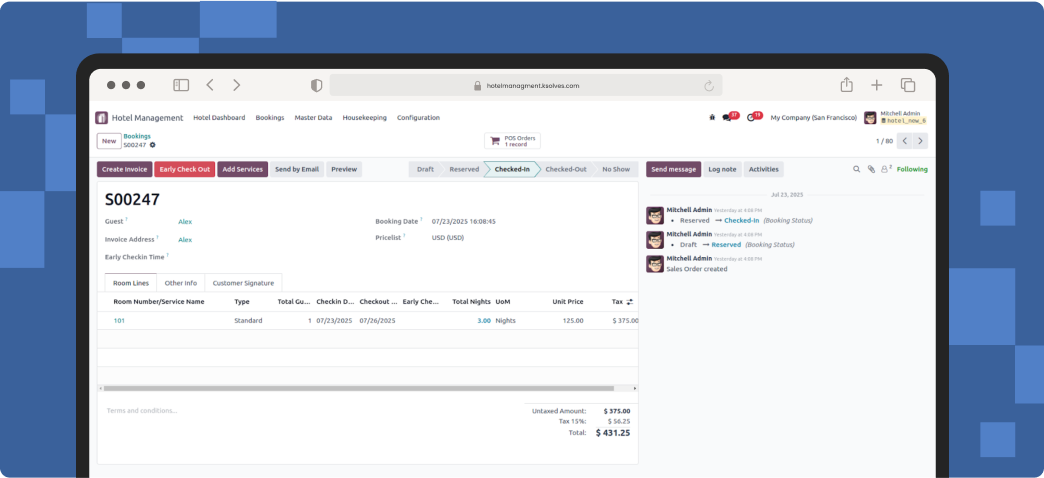1044x478 pixels.
Task: Switch to the Customer Signature tab
Action: 244,283
